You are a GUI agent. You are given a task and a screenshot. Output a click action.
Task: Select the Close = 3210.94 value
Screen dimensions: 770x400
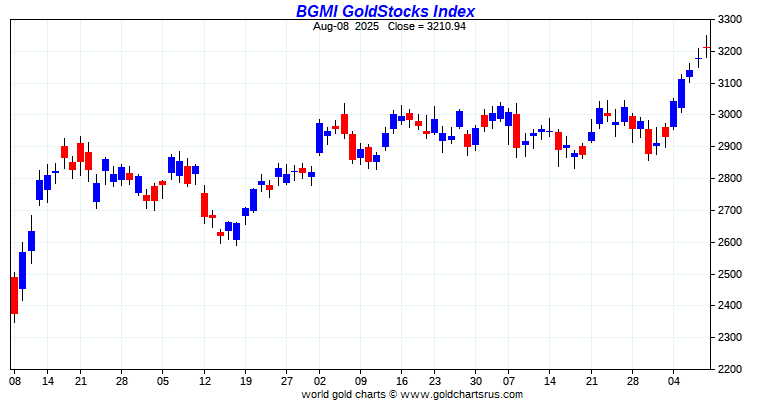(427, 27)
